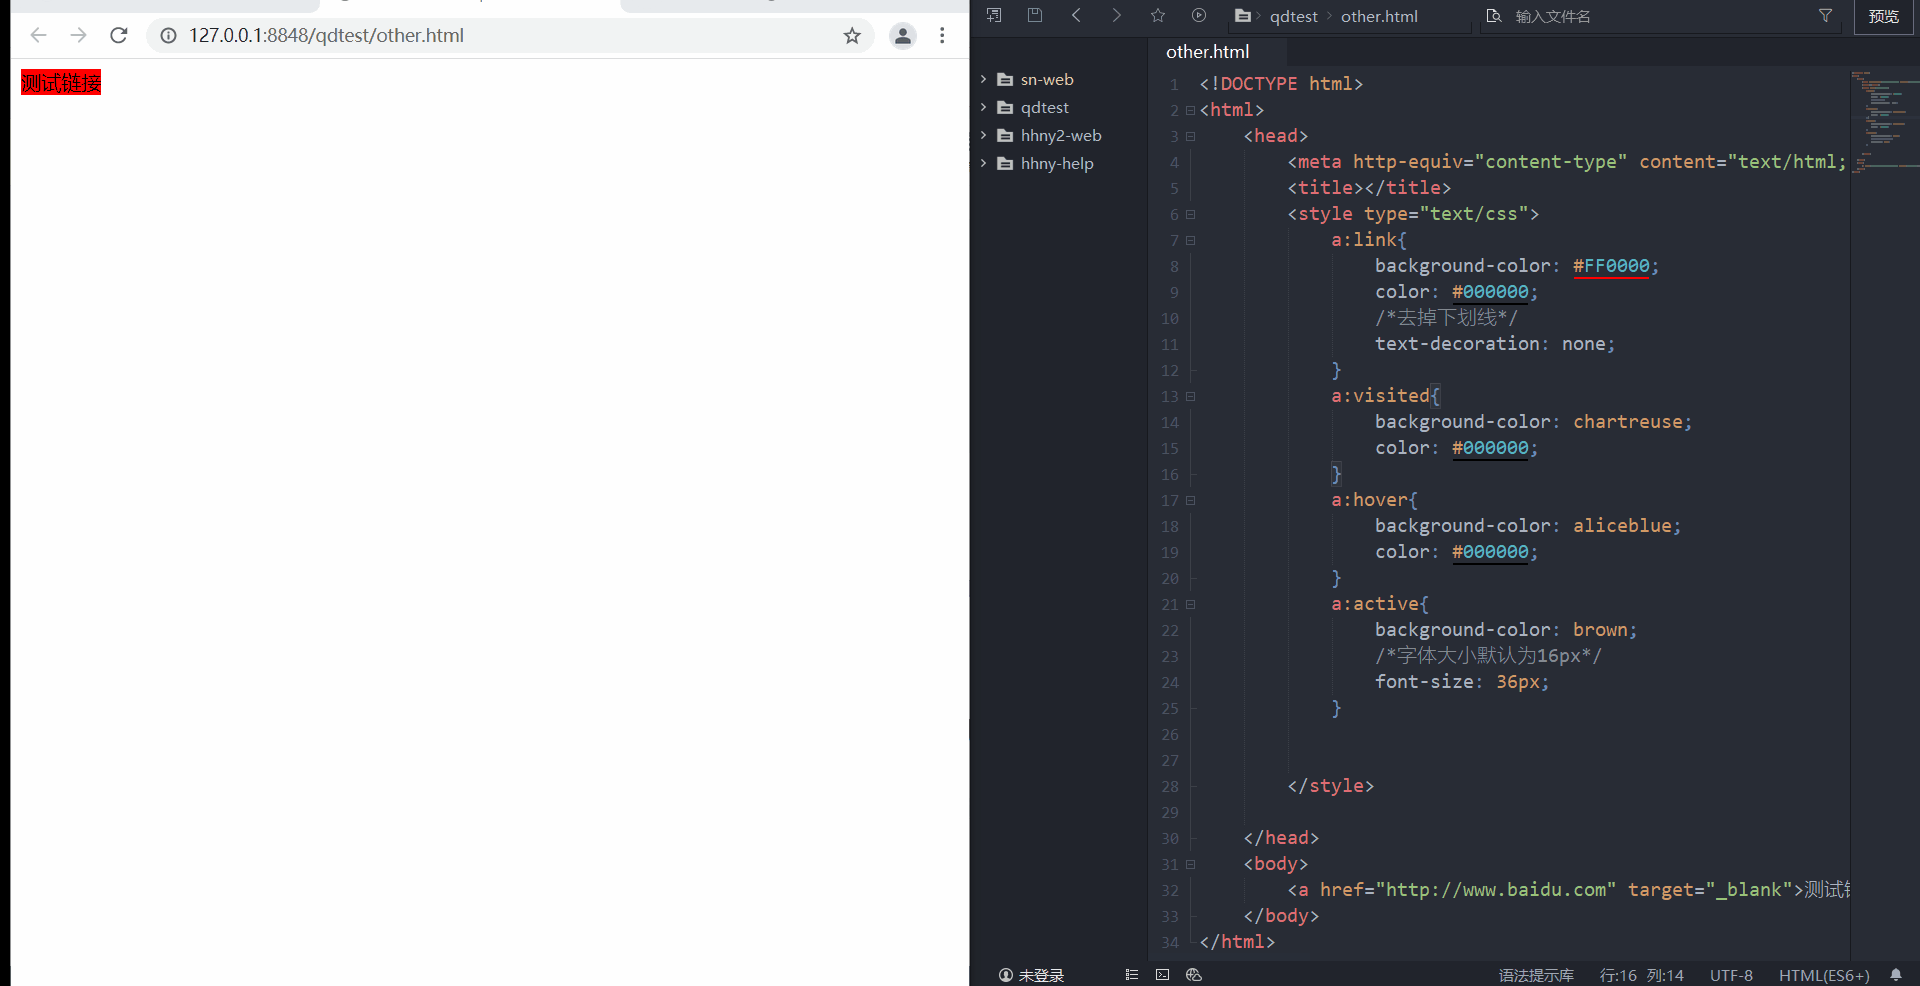
Task: Click the aliceblue value on line 18
Action: point(1622,526)
